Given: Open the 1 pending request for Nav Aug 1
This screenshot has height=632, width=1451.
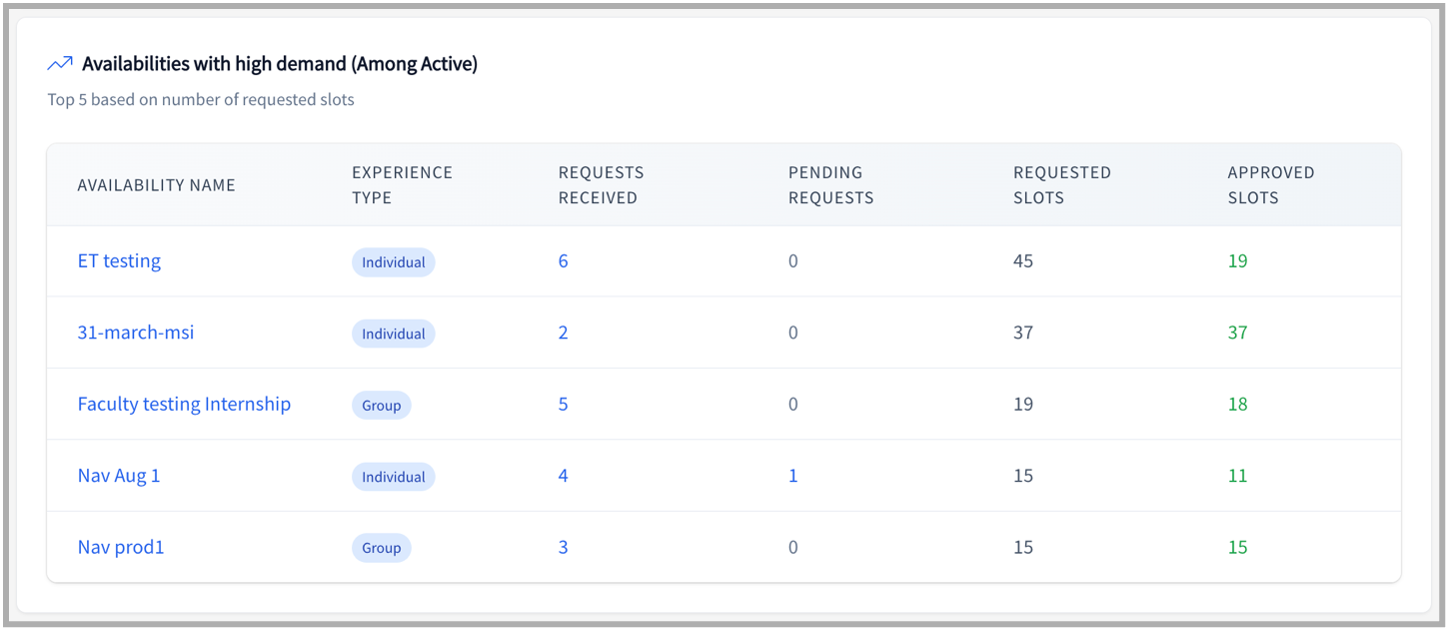Looking at the screenshot, I should 793,476.
